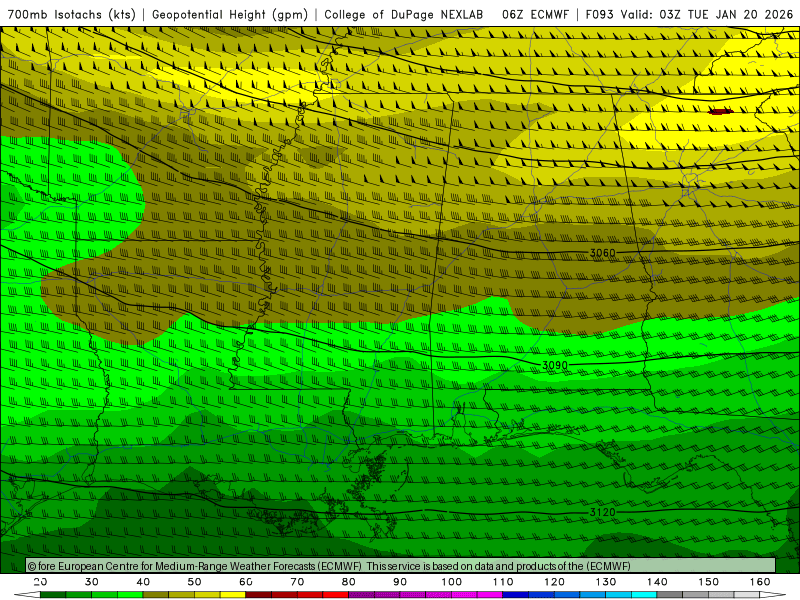Click the color bar label '30'
Screen dimensions: 800x600
point(92,582)
